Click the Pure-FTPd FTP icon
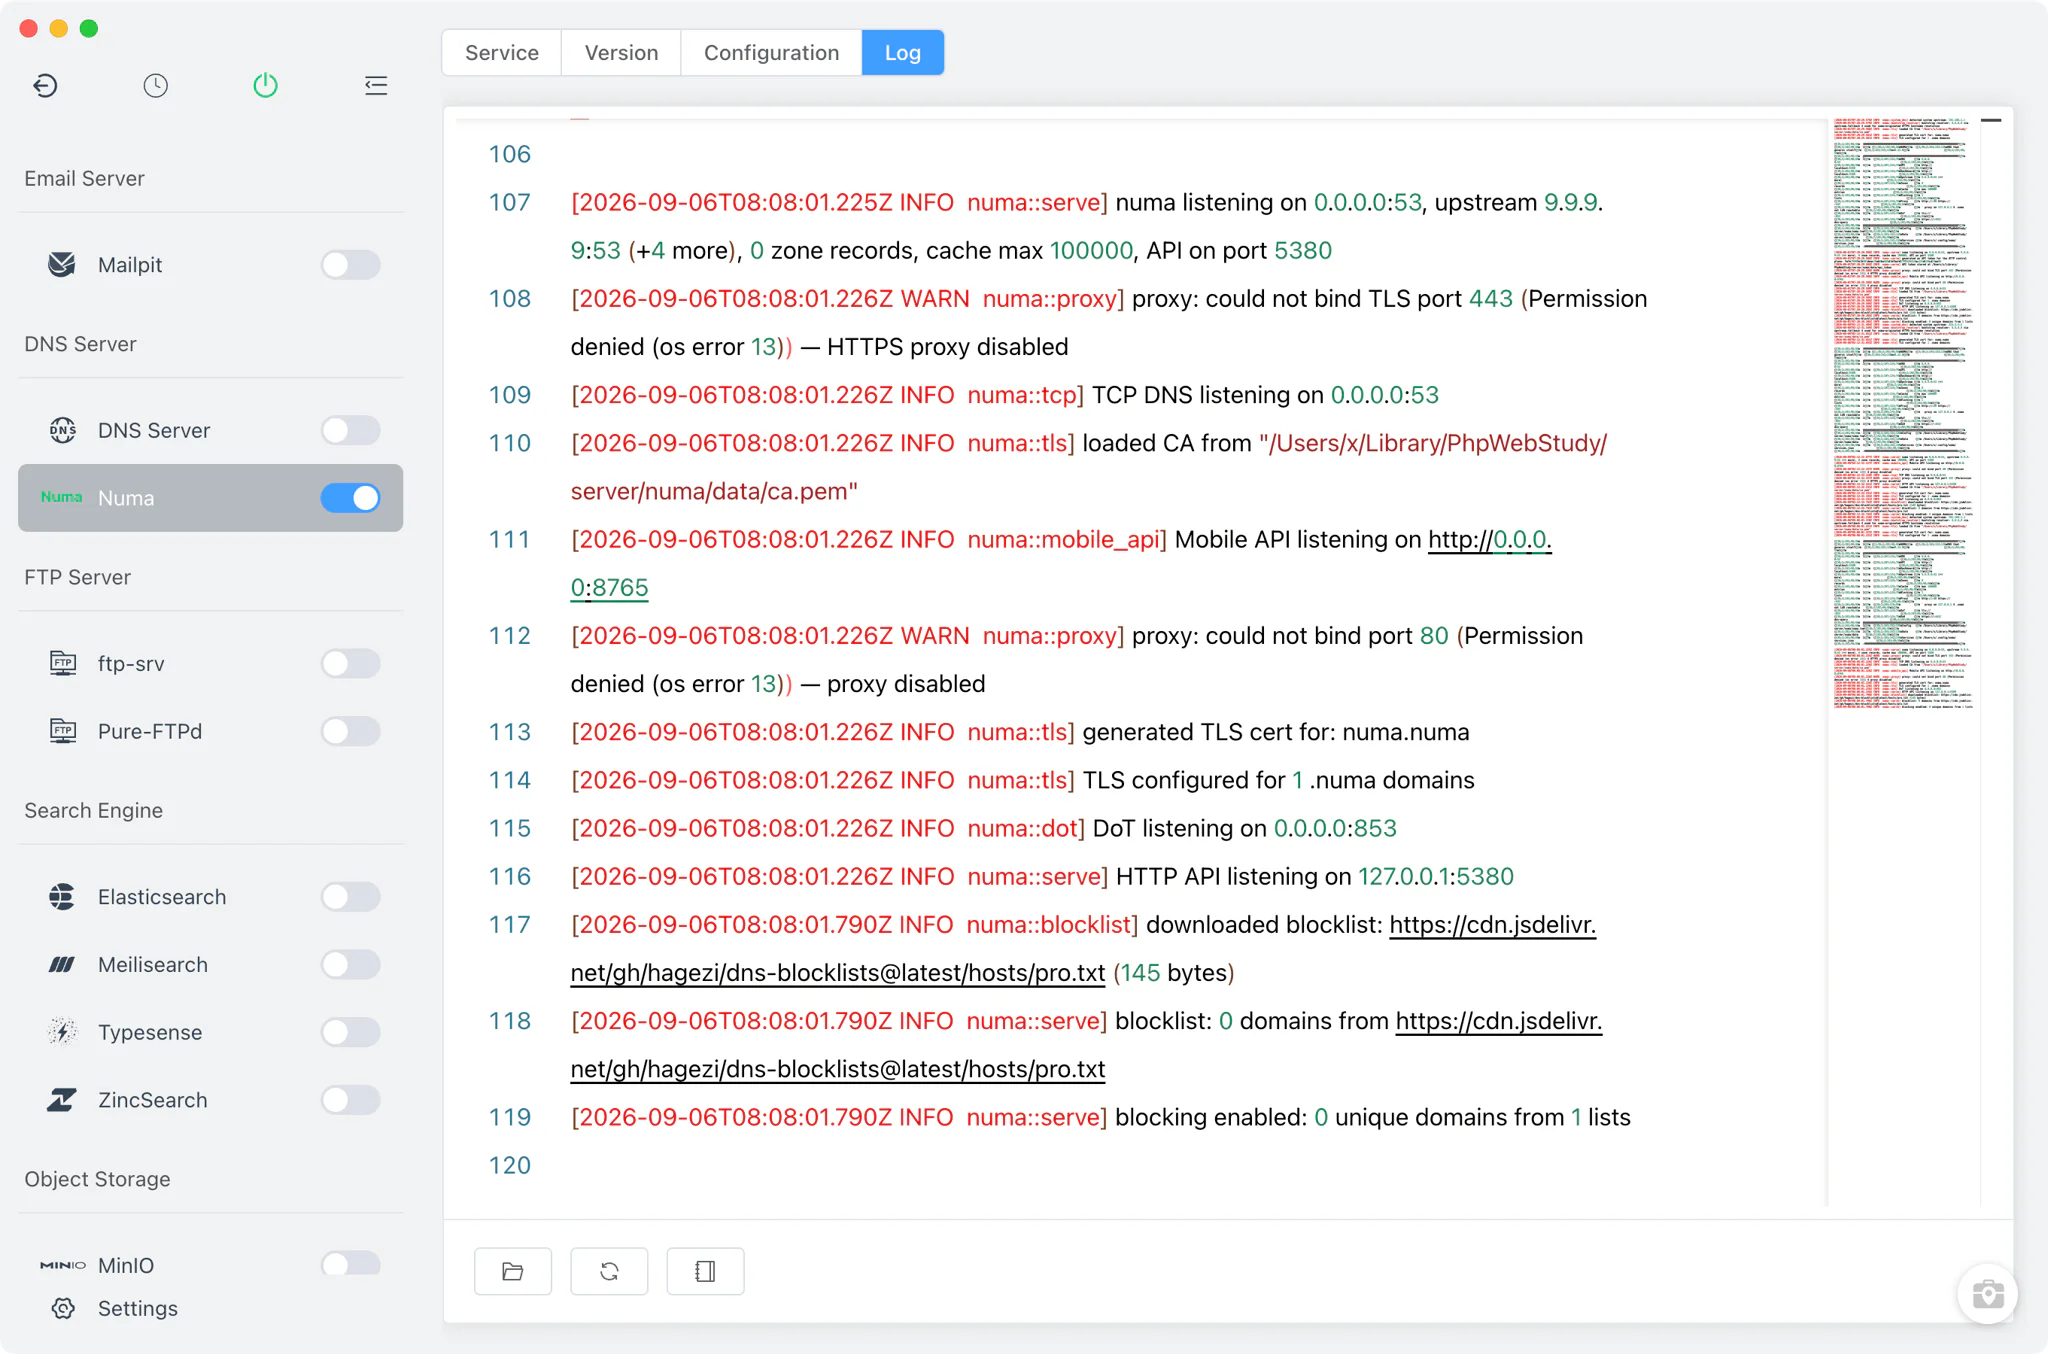The image size is (2048, 1354). point(62,731)
